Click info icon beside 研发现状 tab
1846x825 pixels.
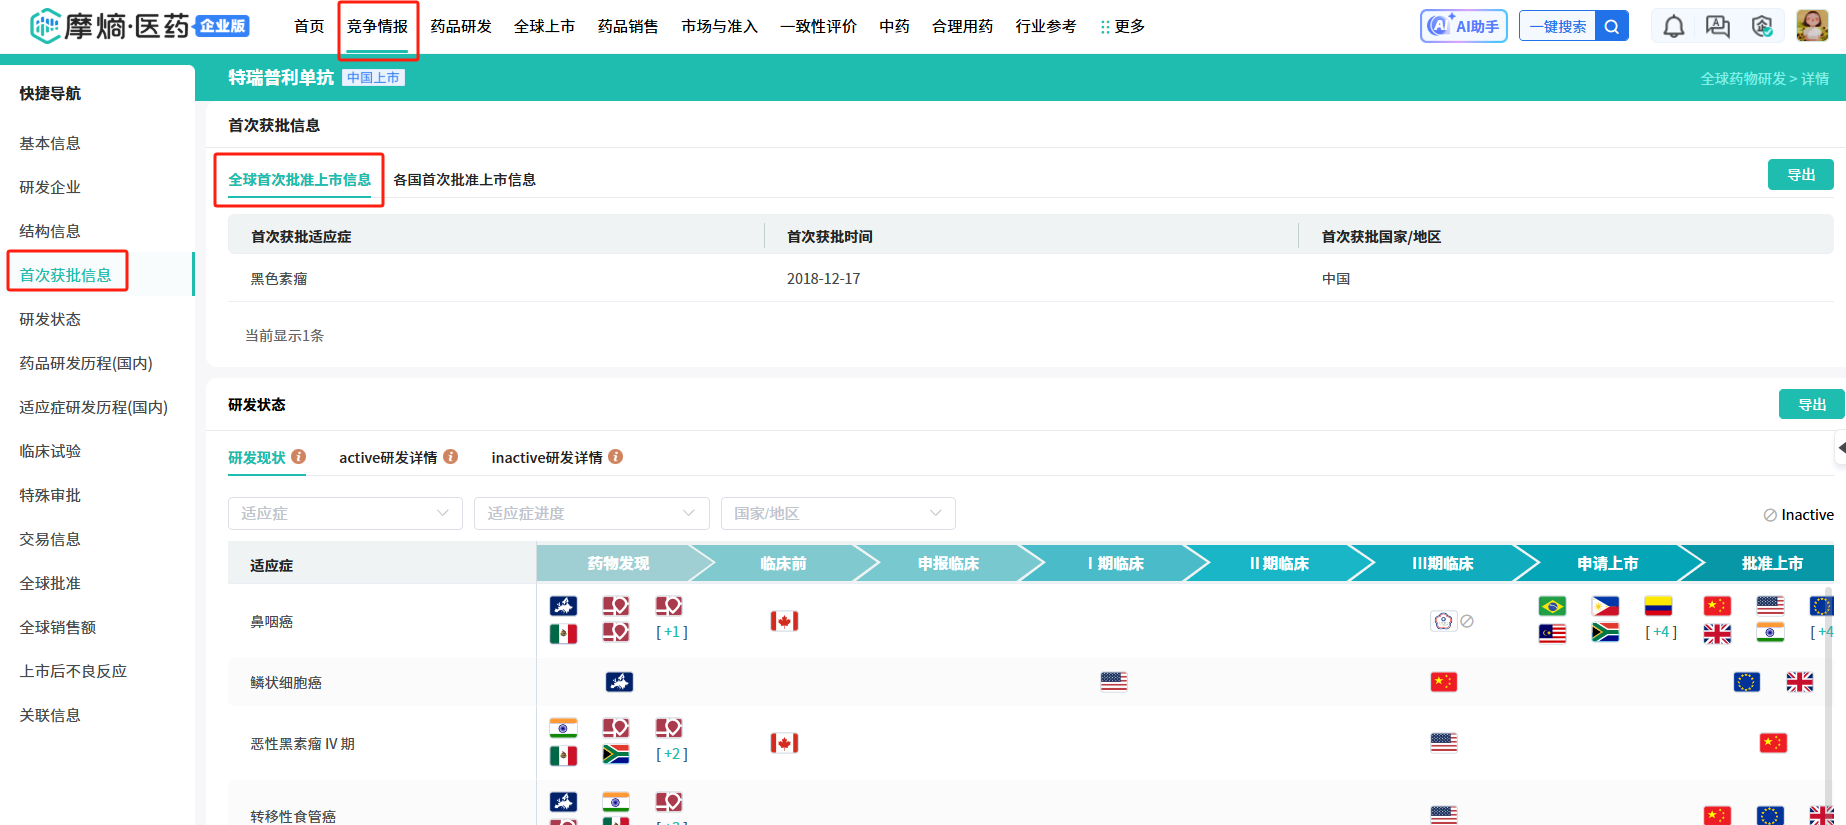pyautogui.click(x=299, y=457)
